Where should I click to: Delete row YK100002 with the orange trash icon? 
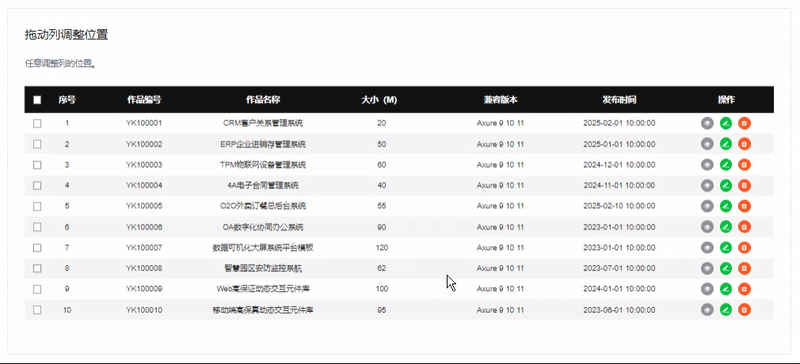pyautogui.click(x=744, y=144)
